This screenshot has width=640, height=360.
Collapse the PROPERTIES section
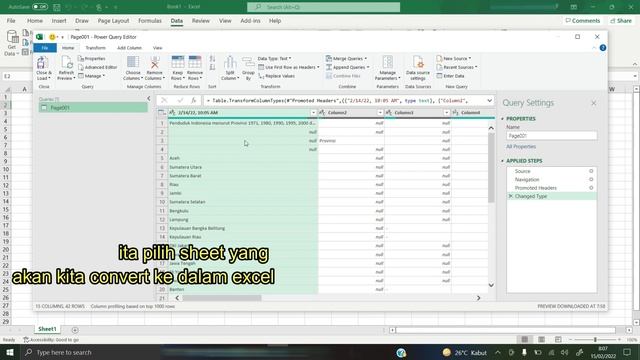coord(502,119)
